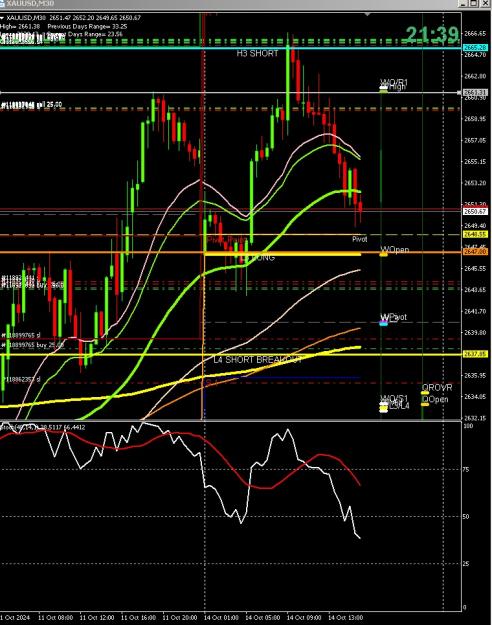Viewport: 492px width, 625px height.
Task: Select the L4 SHORT BREAKOUT label
Action: point(258,360)
